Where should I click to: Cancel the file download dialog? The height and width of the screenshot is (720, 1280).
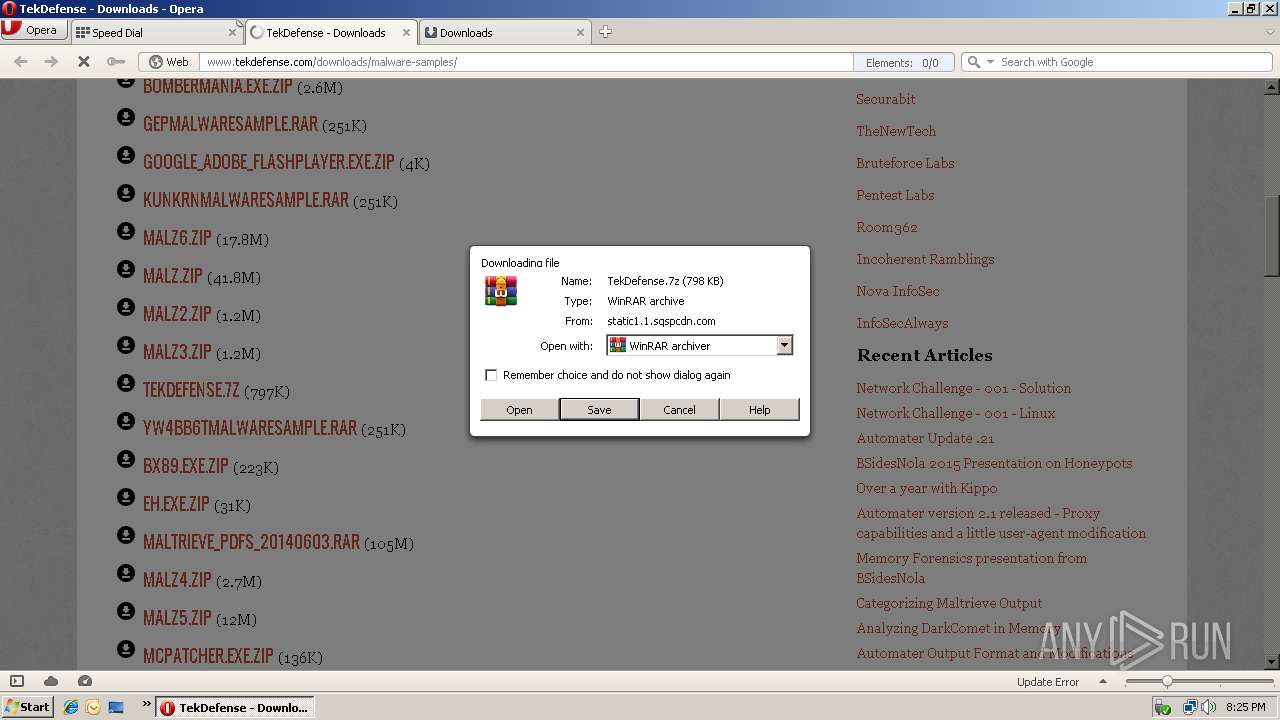tap(679, 410)
